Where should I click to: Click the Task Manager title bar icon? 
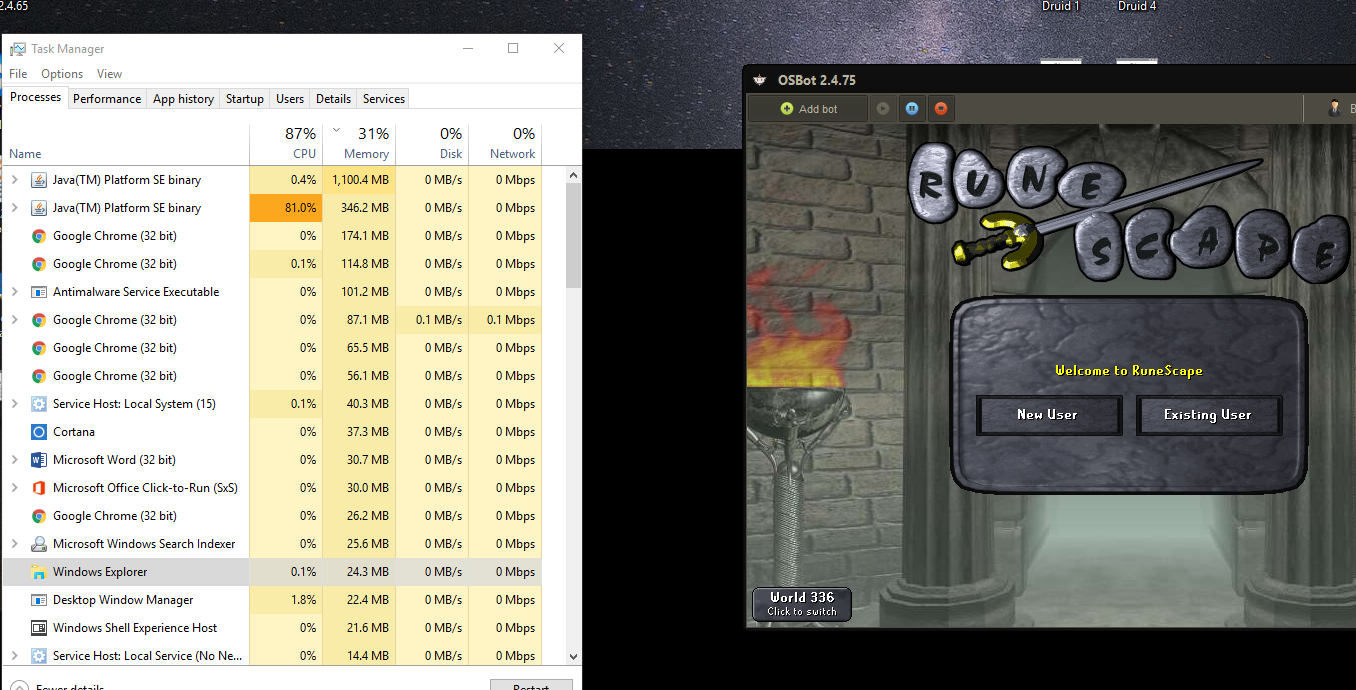(18, 49)
